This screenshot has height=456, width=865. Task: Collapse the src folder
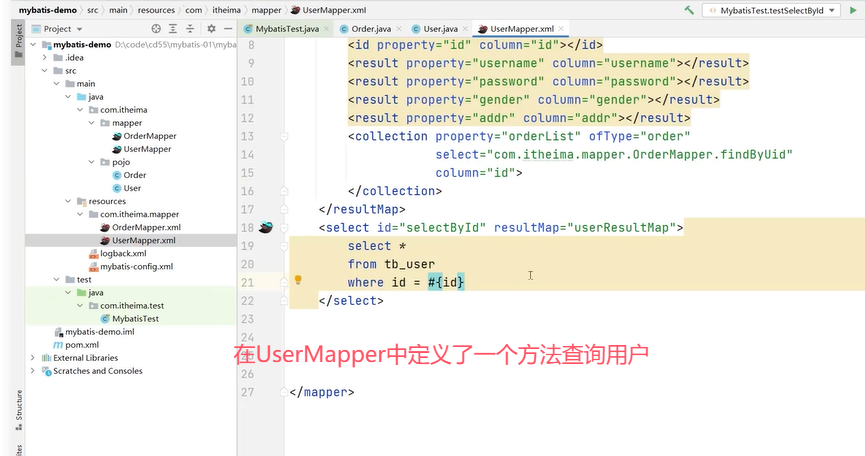tap(45, 71)
